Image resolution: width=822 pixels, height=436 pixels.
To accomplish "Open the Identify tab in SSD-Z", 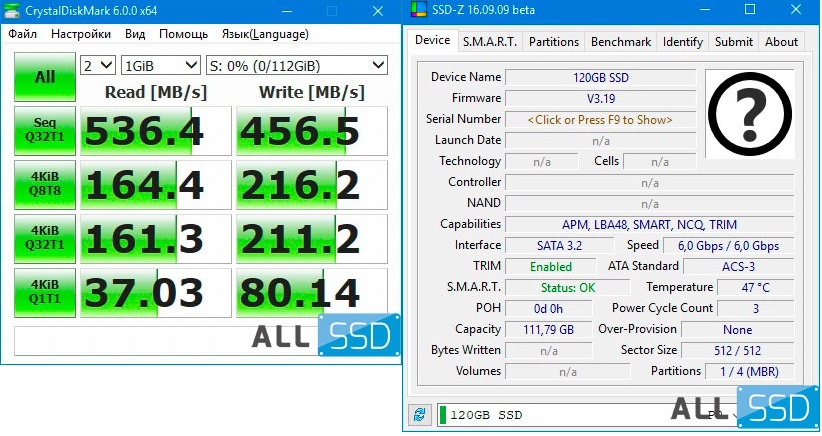I will click(683, 42).
